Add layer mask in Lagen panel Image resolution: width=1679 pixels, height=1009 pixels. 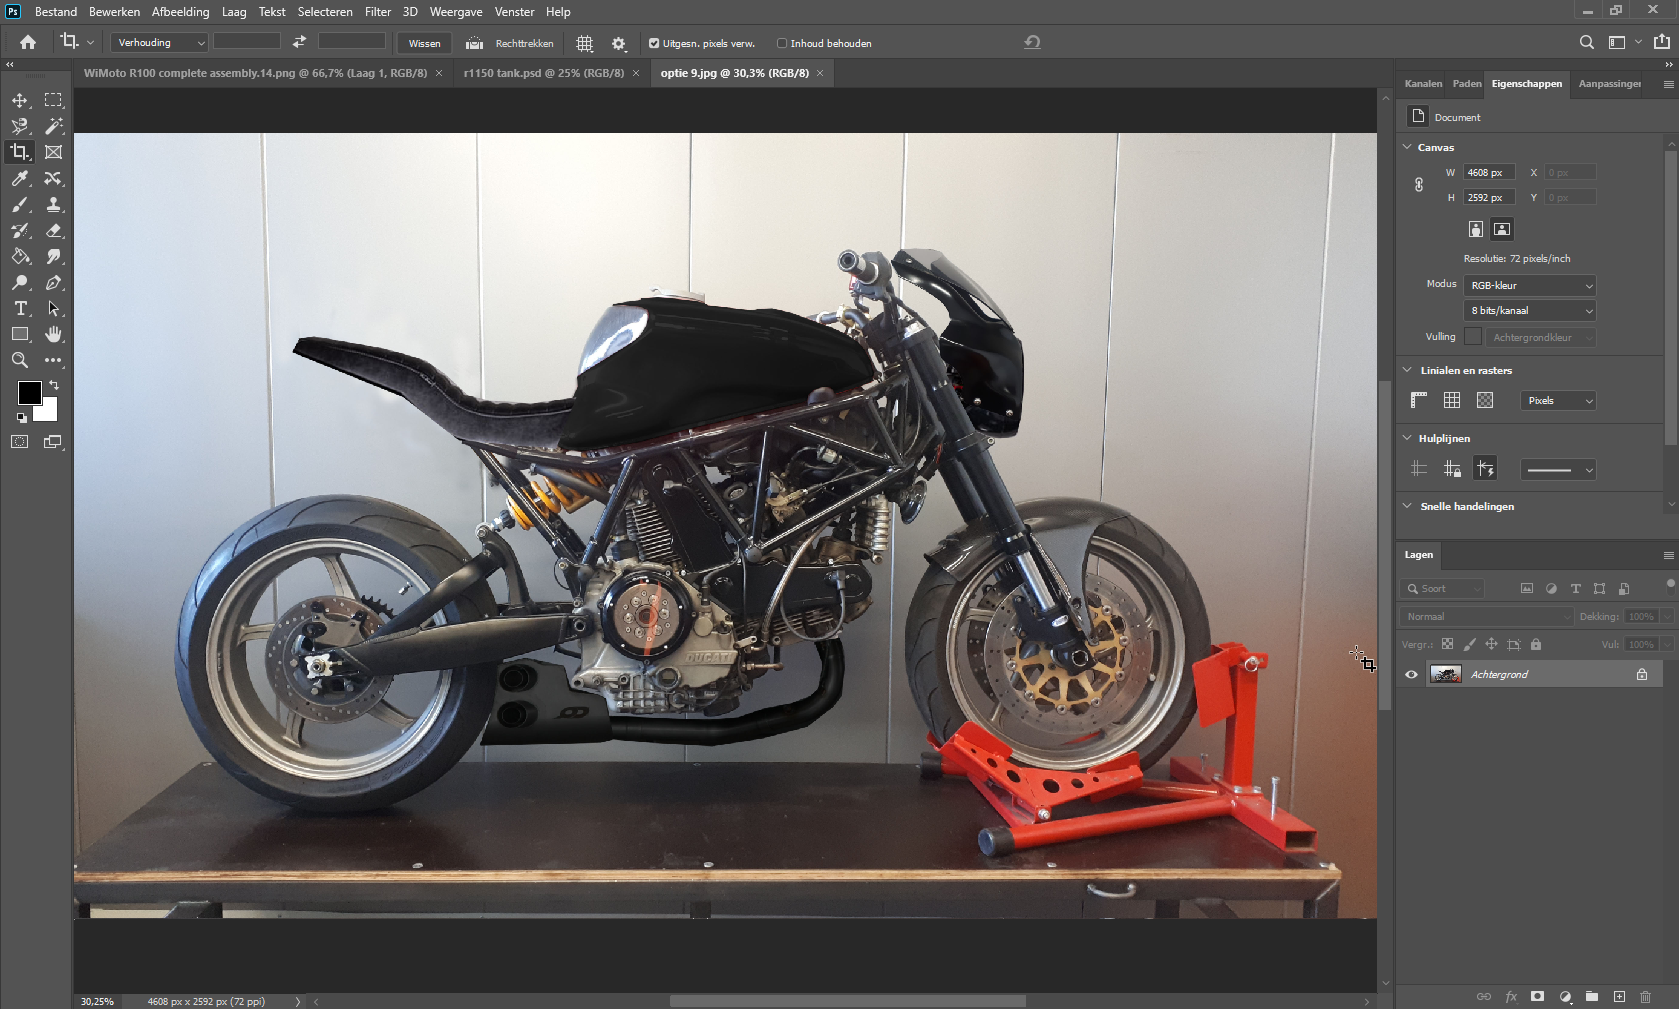1538,996
